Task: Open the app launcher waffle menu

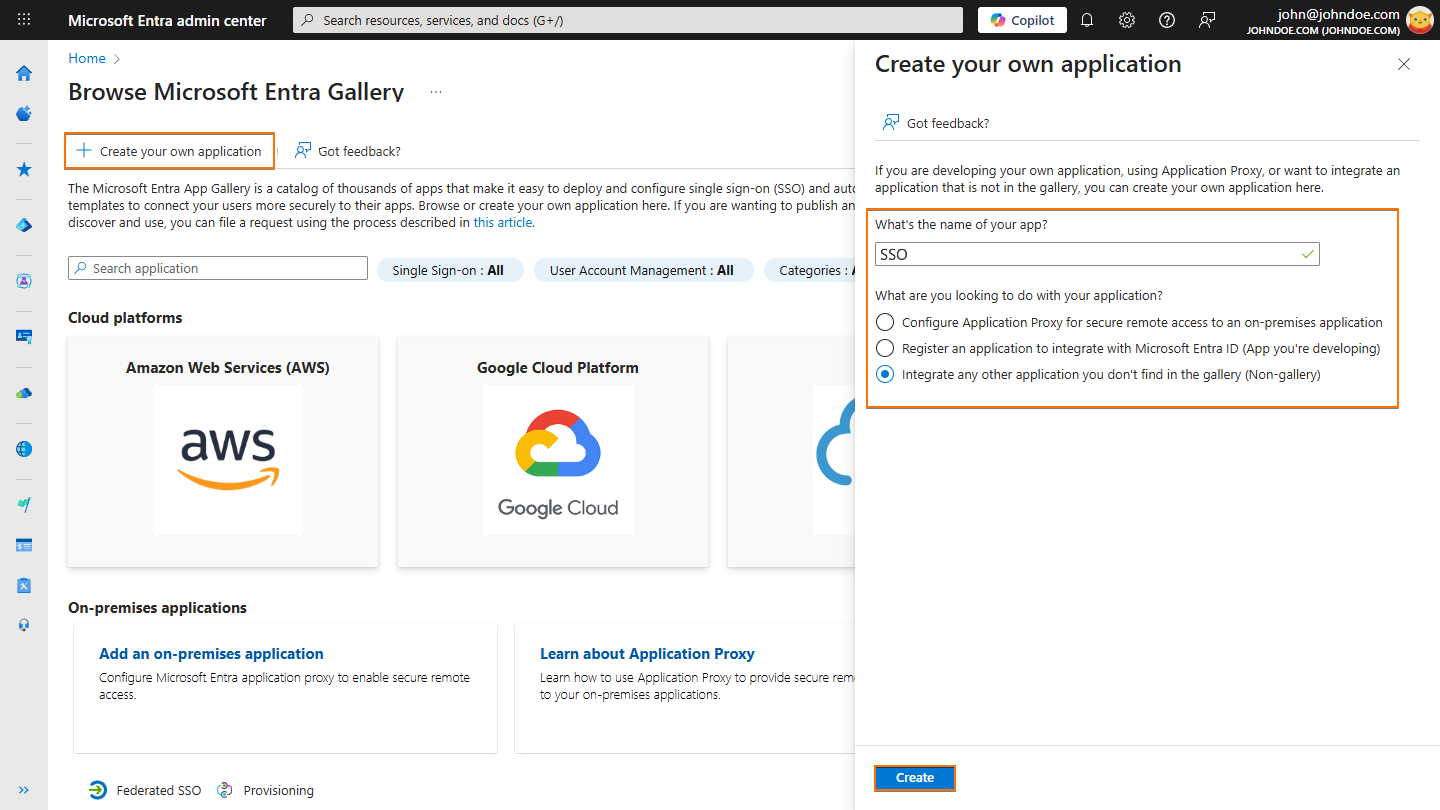Action: 23,19
